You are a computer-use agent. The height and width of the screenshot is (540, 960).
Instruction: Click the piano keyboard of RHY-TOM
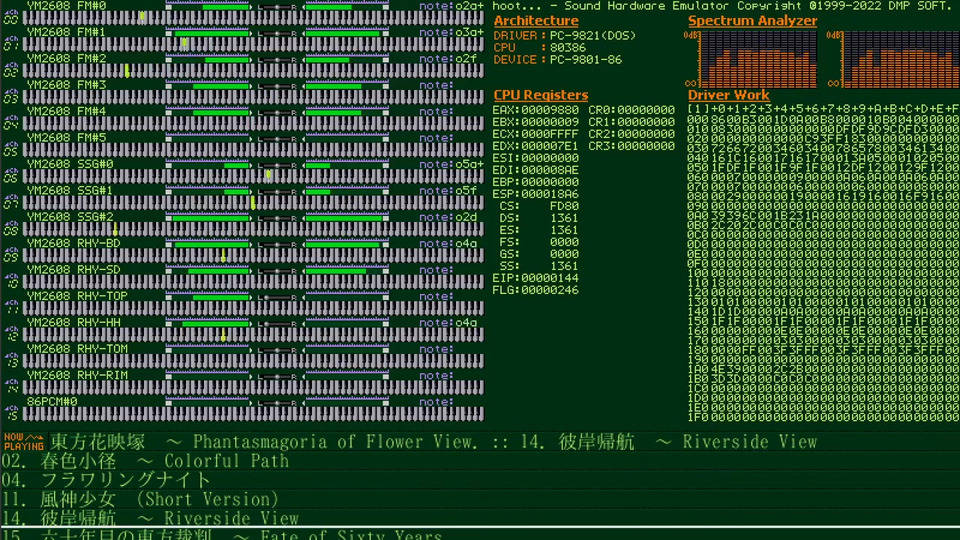[x=253, y=361]
